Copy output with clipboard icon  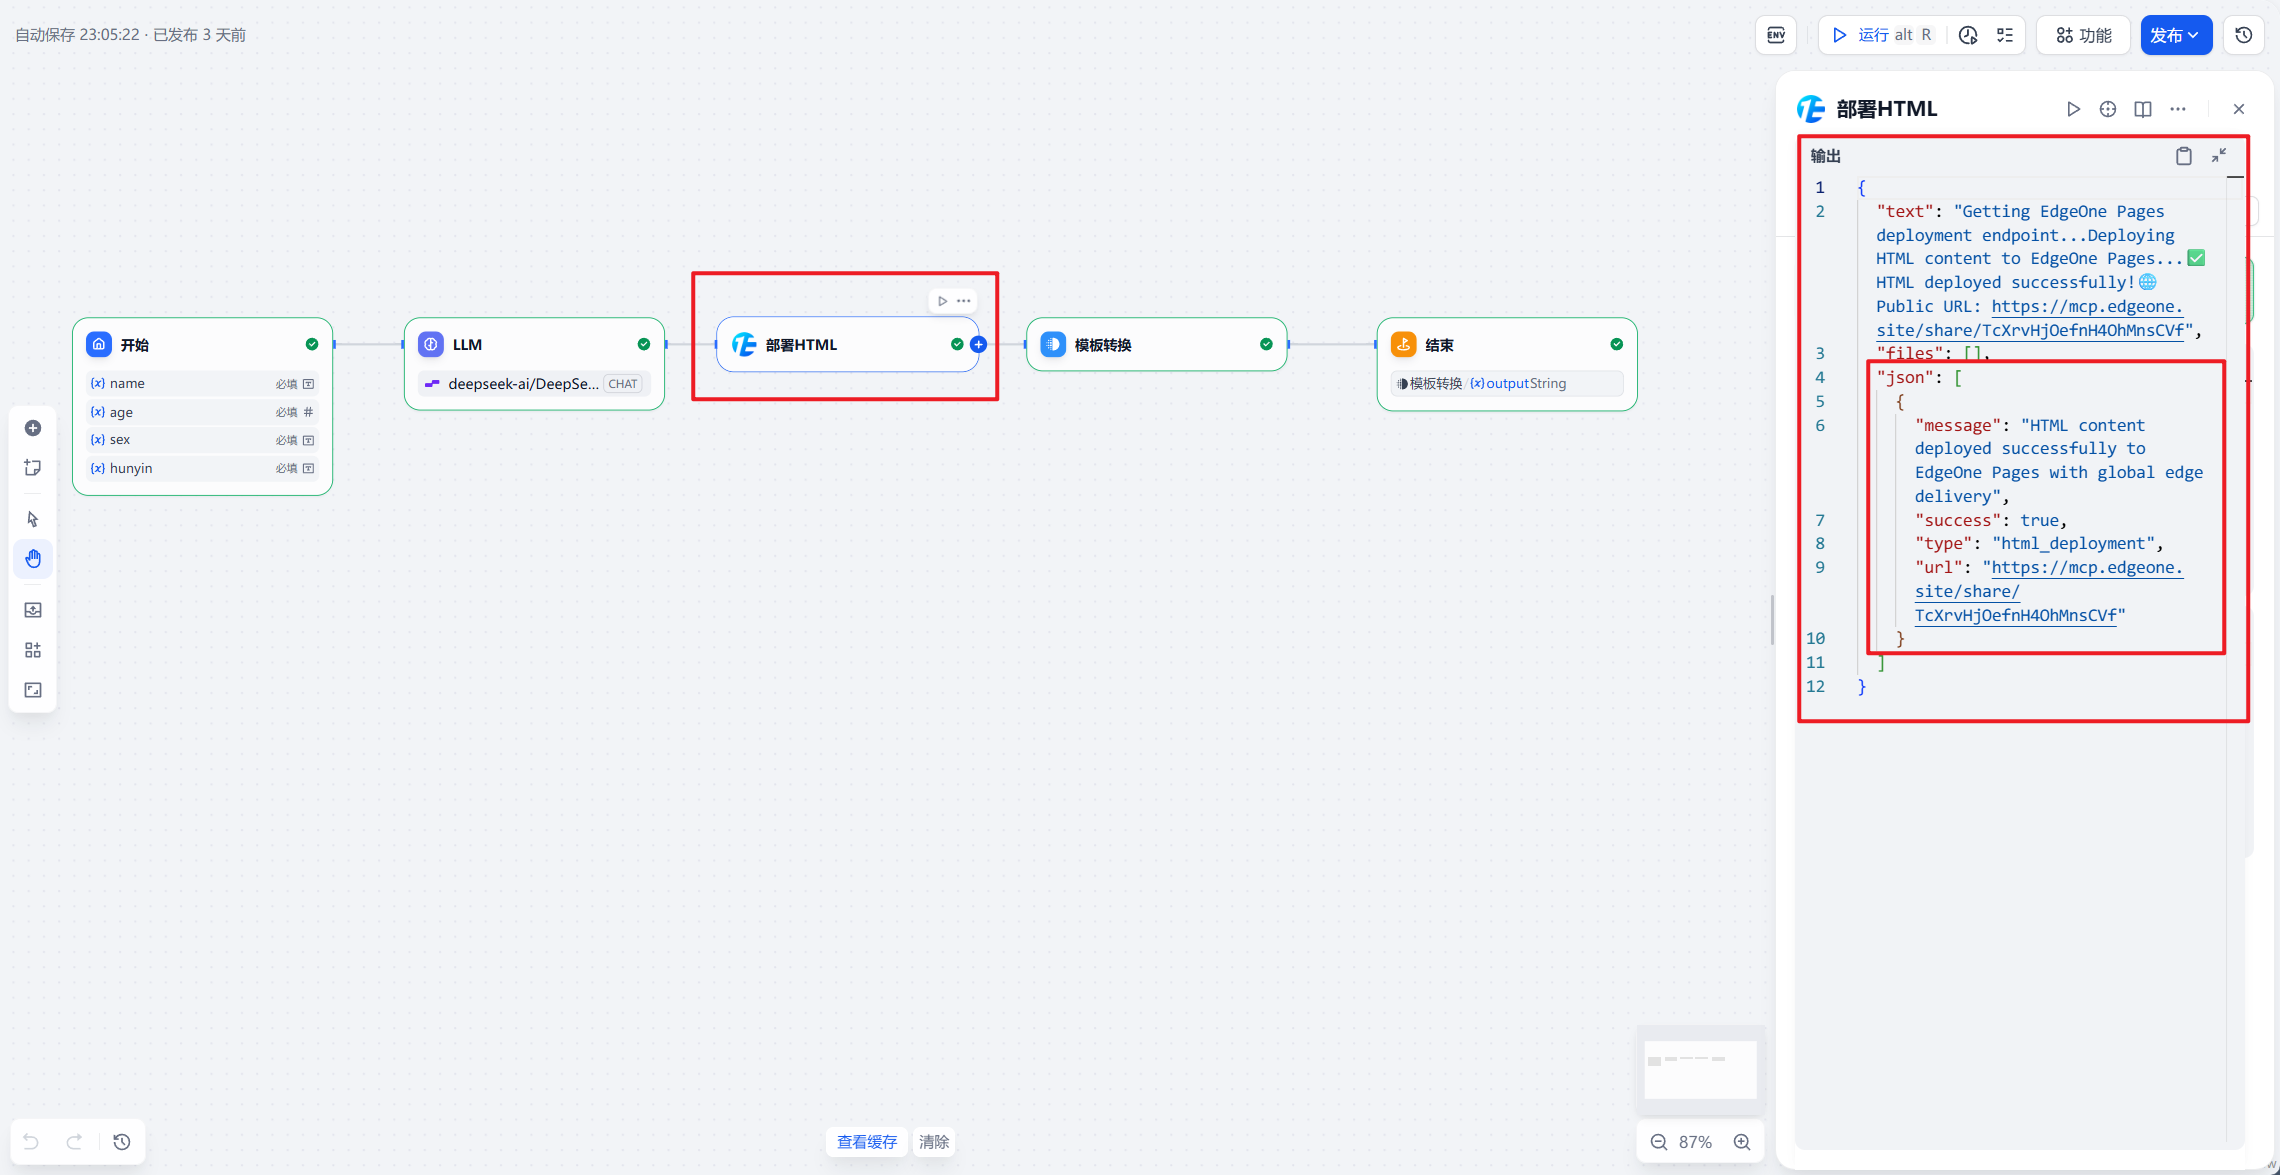(x=2184, y=156)
